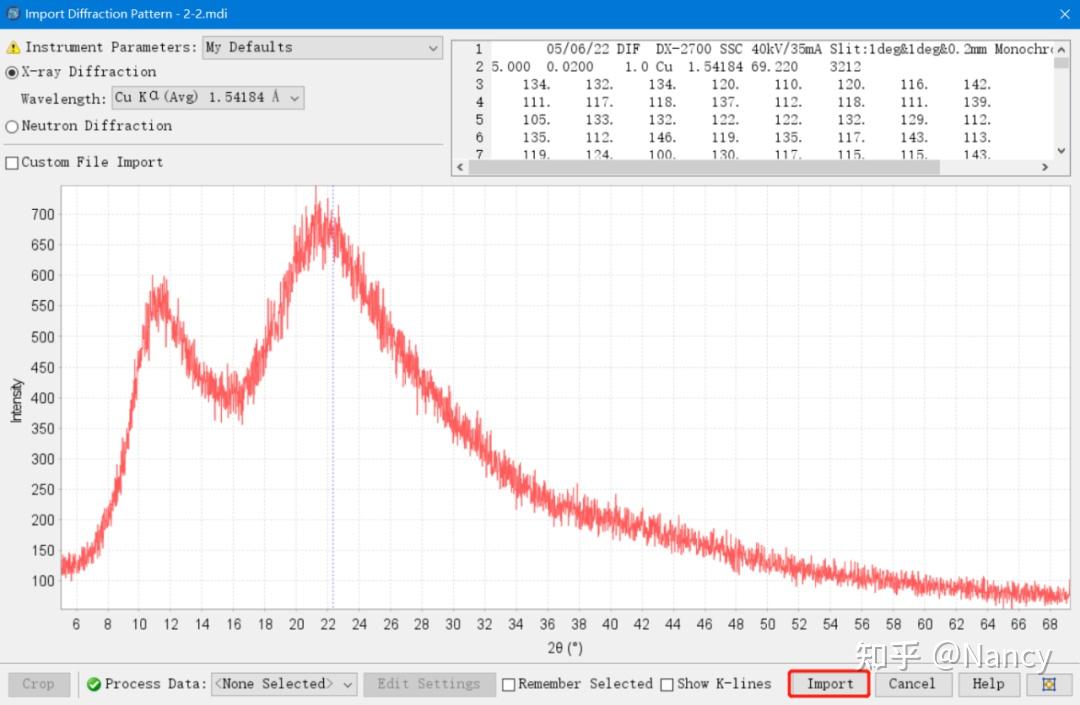The image size is (1080, 705).
Task: Open the Instrument Parameters My Defaults dropdown
Action: [322, 48]
